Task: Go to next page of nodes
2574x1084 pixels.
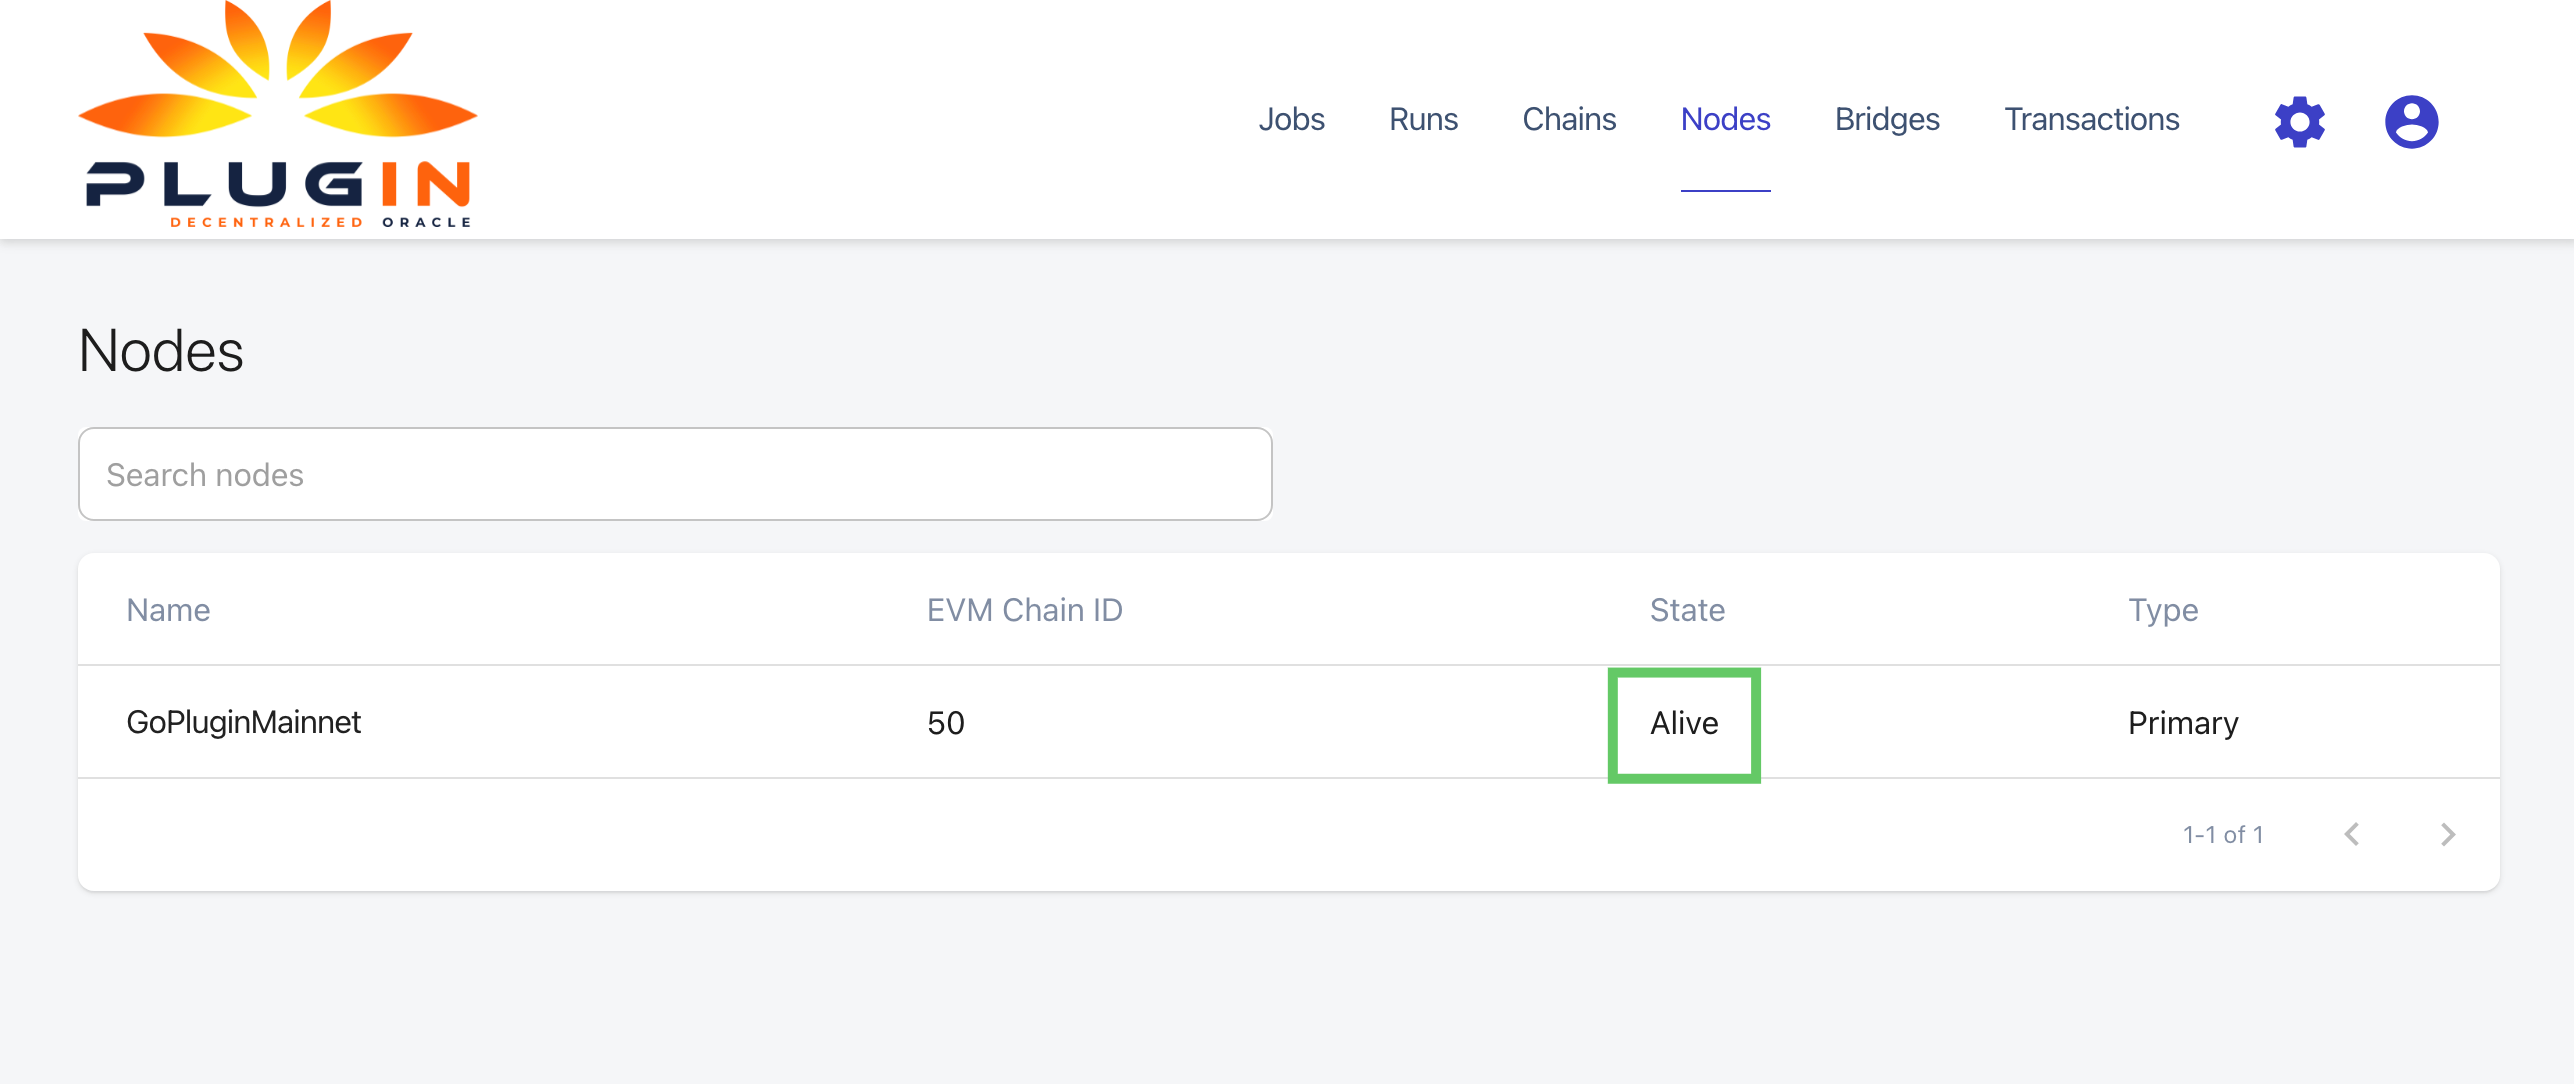Action: [x=2447, y=834]
